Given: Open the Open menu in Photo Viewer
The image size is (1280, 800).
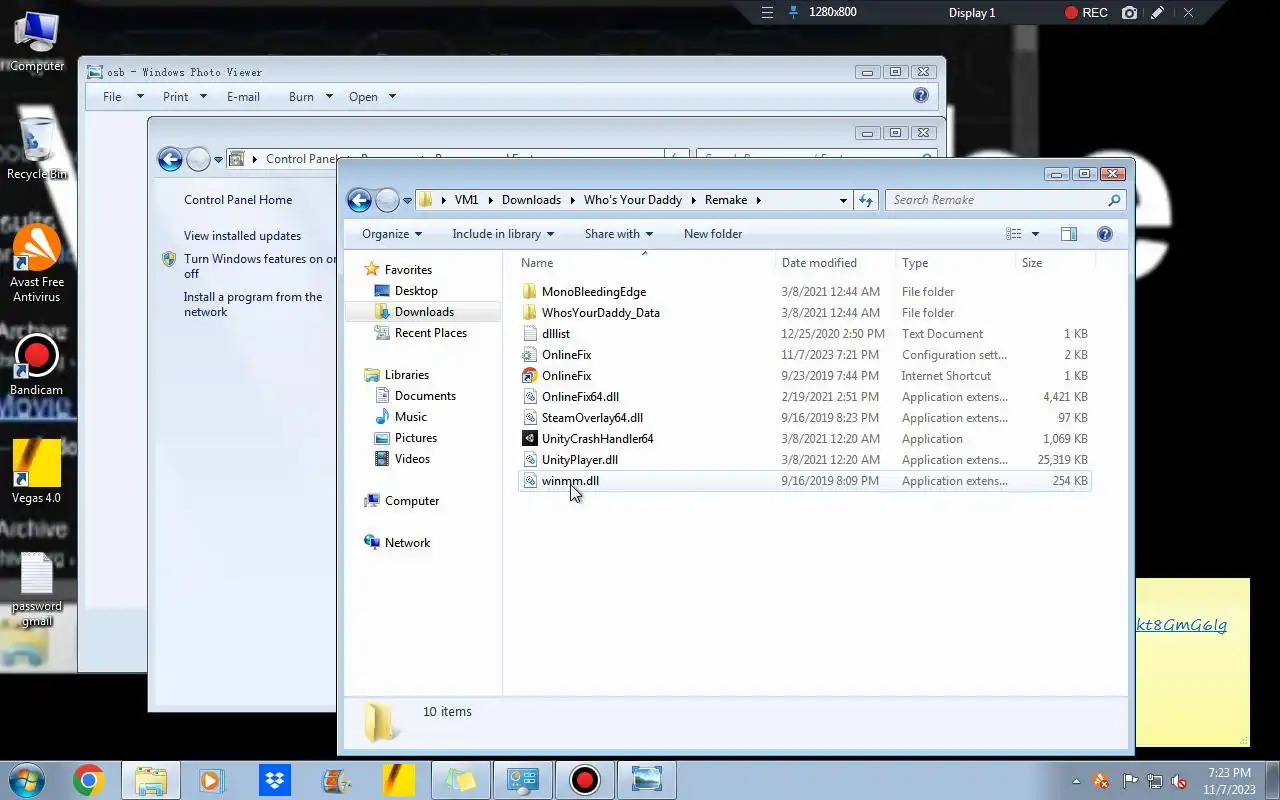Looking at the screenshot, I should click(x=372, y=97).
